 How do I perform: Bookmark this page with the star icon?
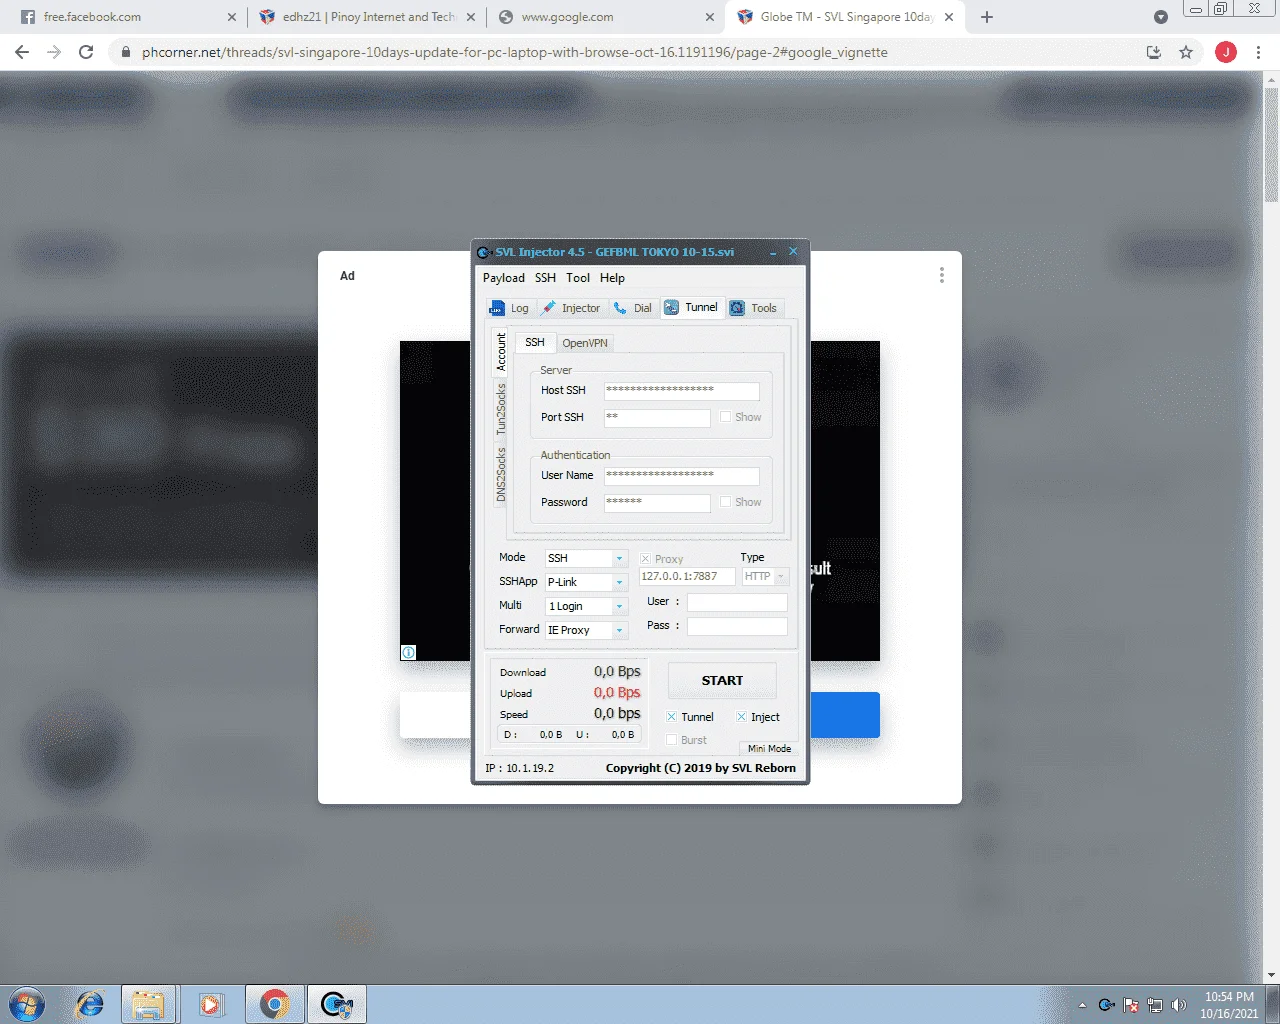(x=1186, y=52)
